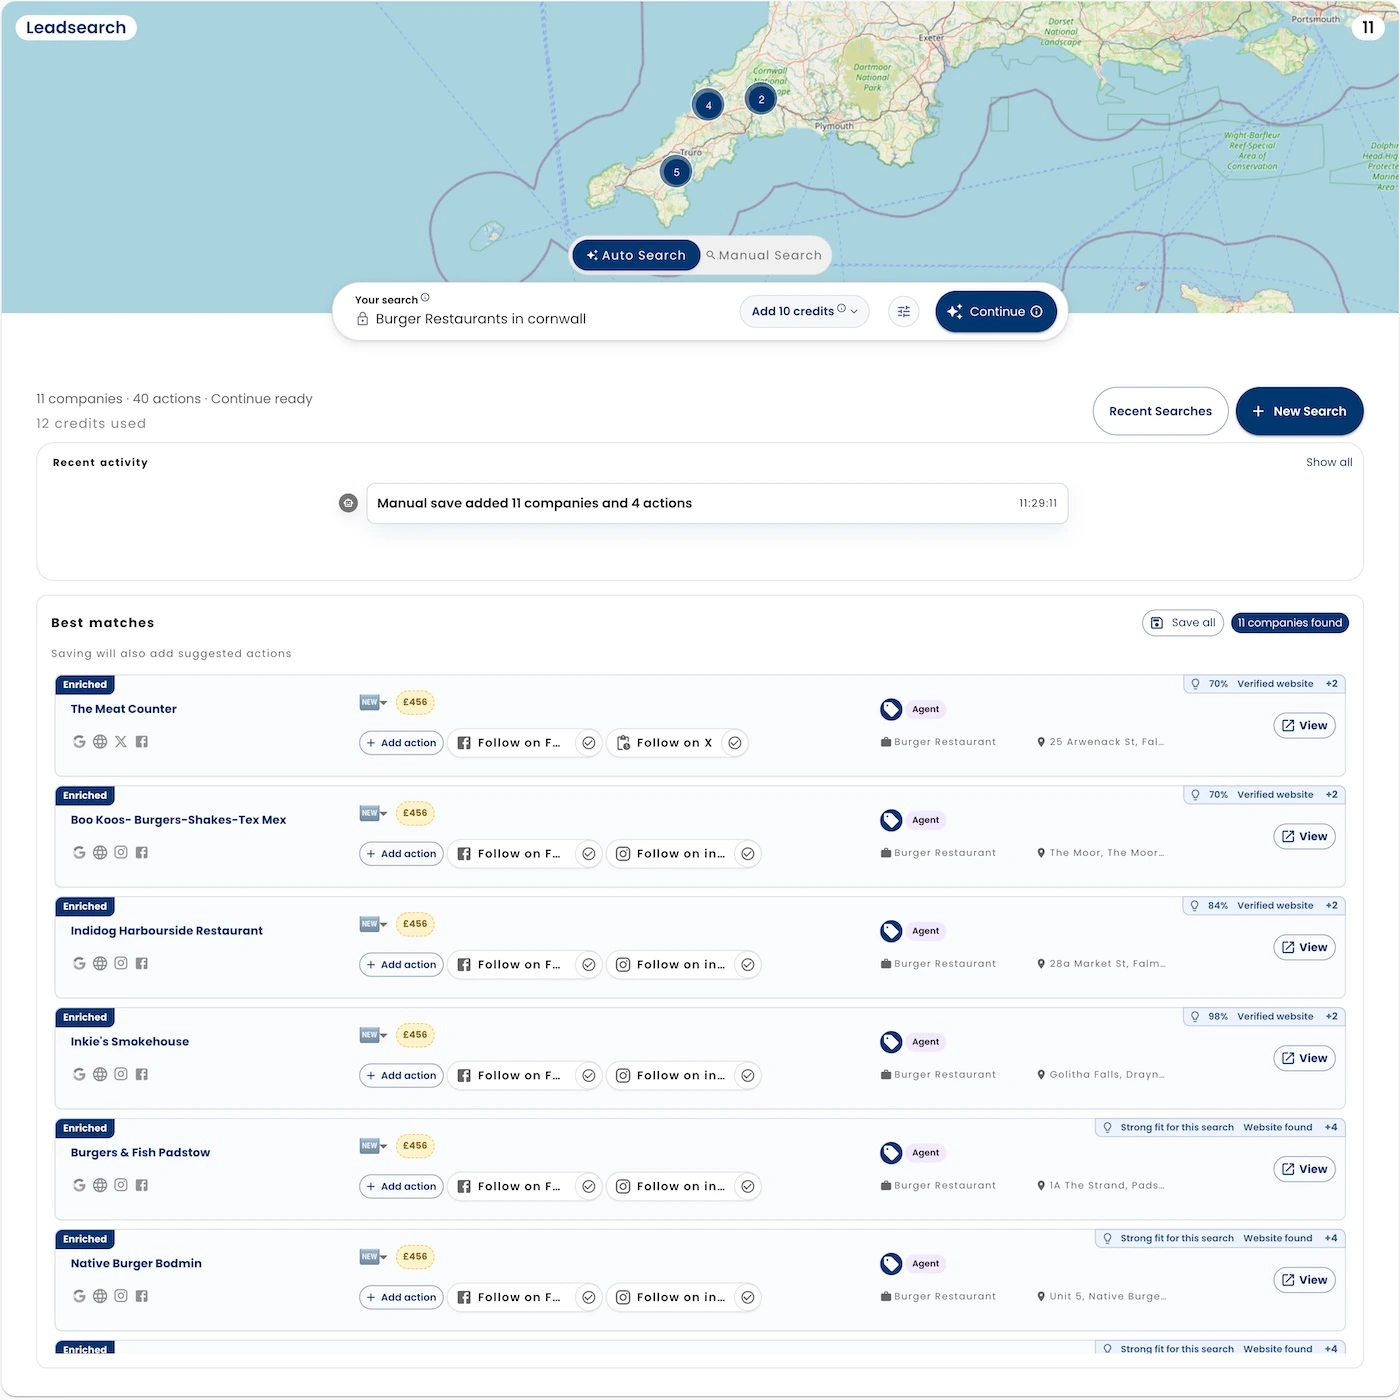Open Recent Searches
The height and width of the screenshot is (1400, 1400).
click(x=1160, y=411)
